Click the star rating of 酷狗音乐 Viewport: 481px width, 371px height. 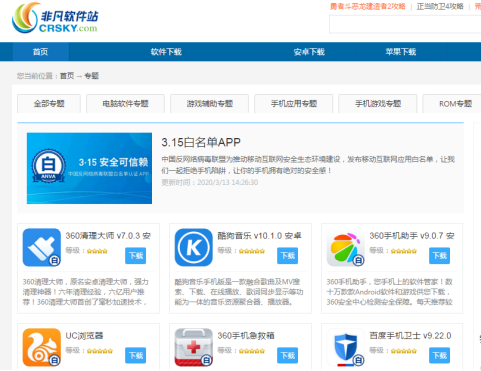252,251
